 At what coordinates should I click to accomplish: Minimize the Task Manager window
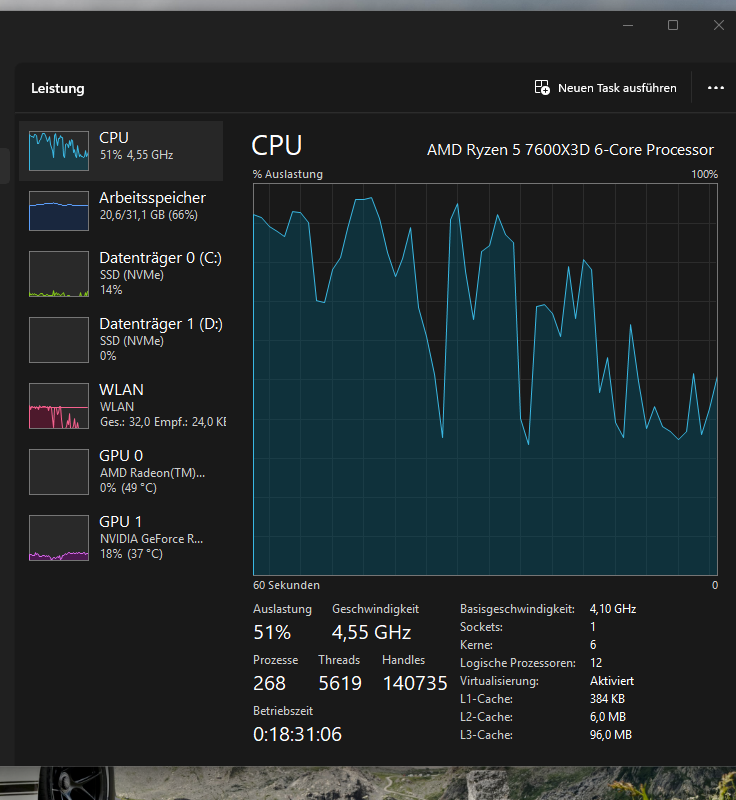[628, 25]
